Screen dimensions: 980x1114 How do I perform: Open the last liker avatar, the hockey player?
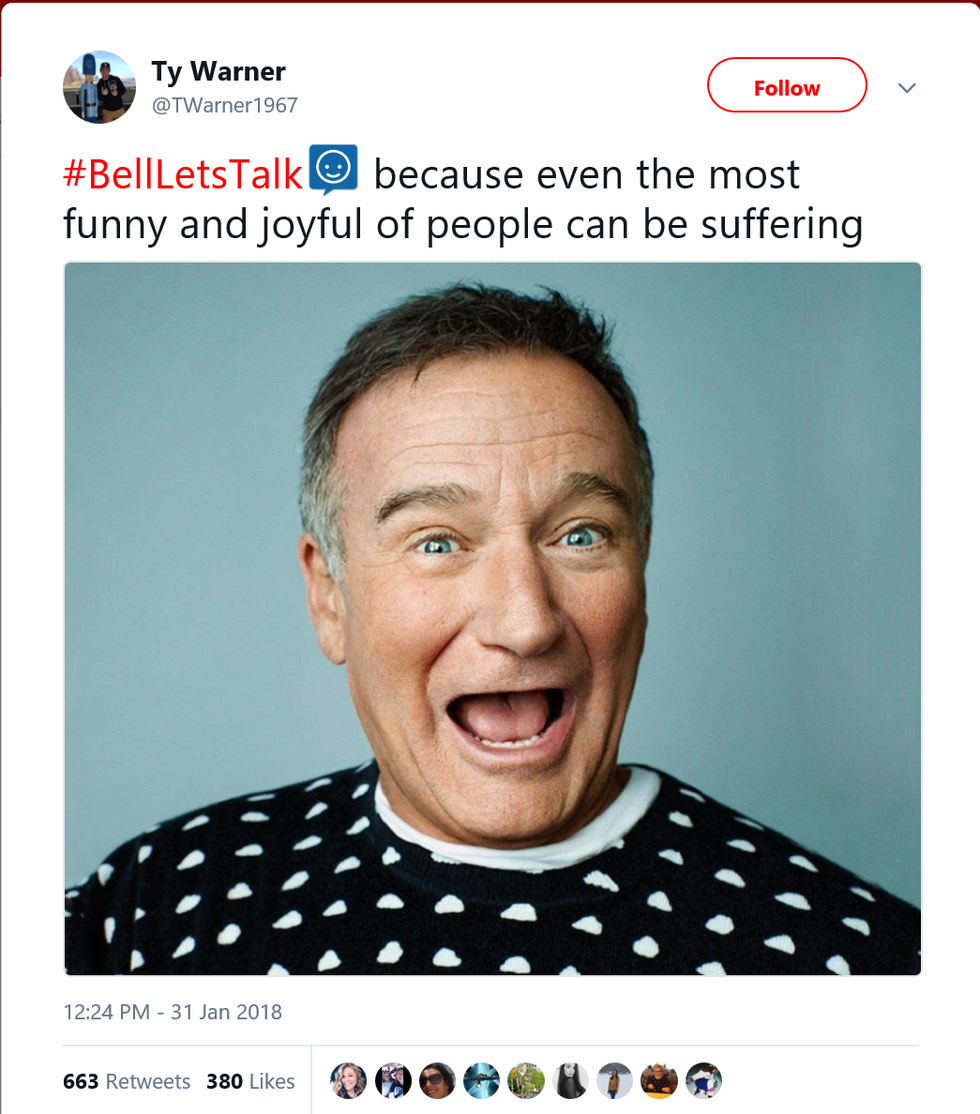[704, 1080]
